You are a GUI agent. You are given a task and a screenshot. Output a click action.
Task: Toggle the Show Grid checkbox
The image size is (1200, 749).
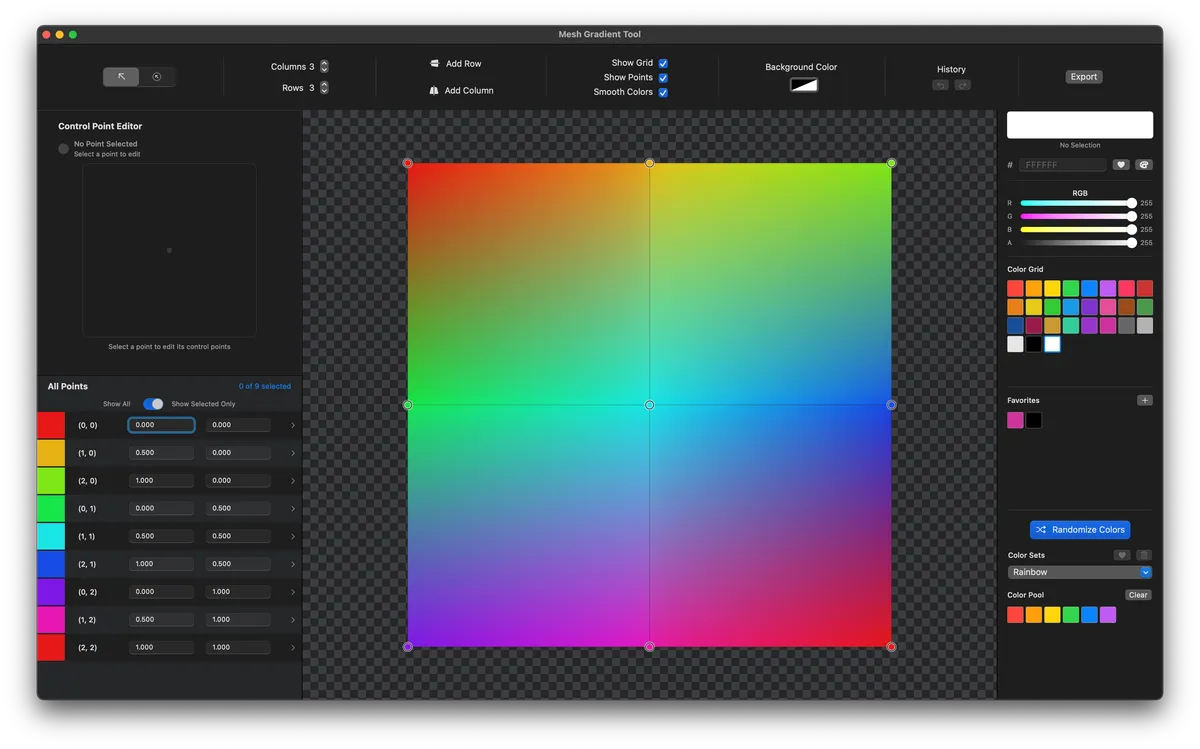coord(663,63)
